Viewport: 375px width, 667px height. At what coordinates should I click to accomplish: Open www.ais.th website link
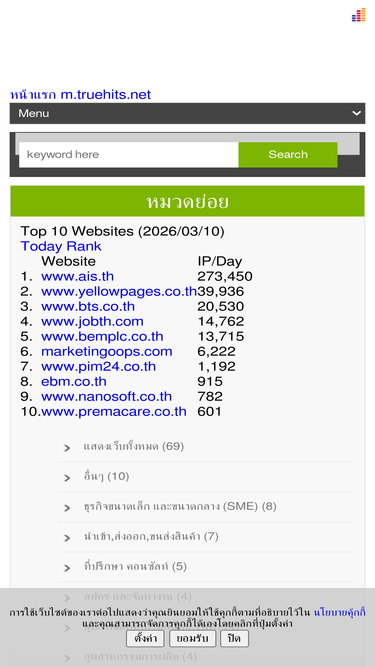pyautogui.click(x=77, y=276)
